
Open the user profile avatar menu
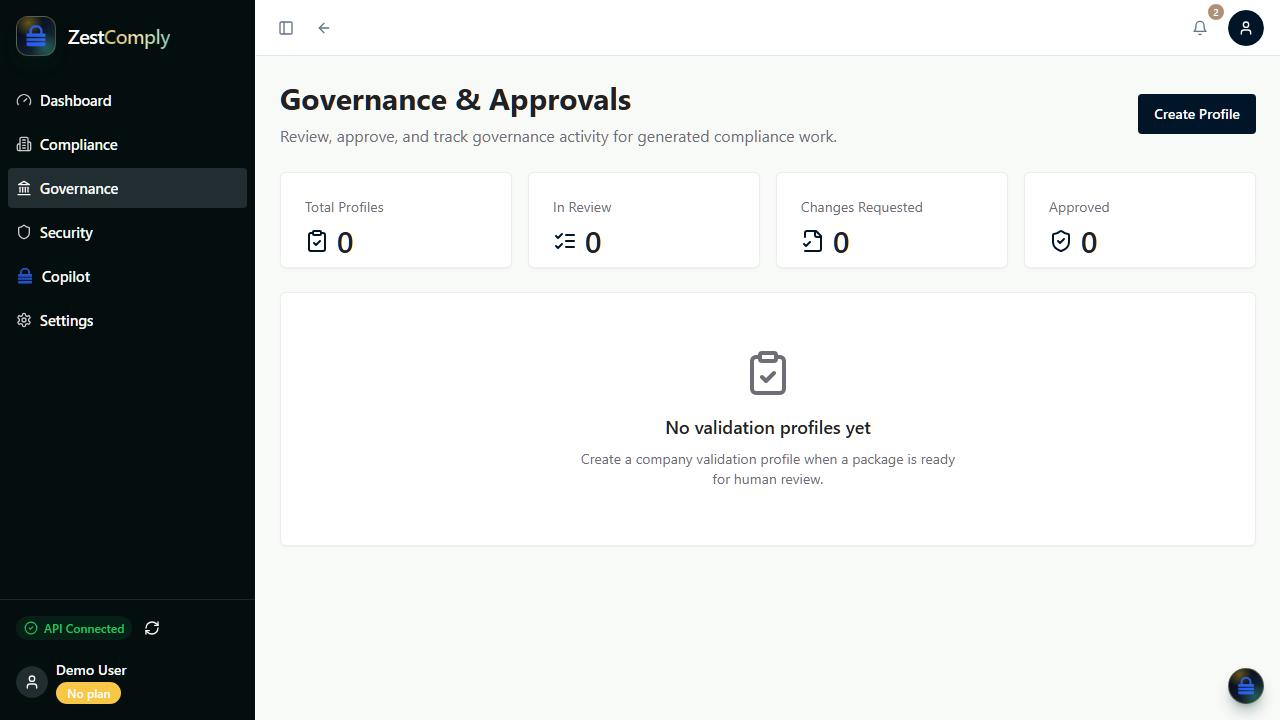click(1246, 28)
